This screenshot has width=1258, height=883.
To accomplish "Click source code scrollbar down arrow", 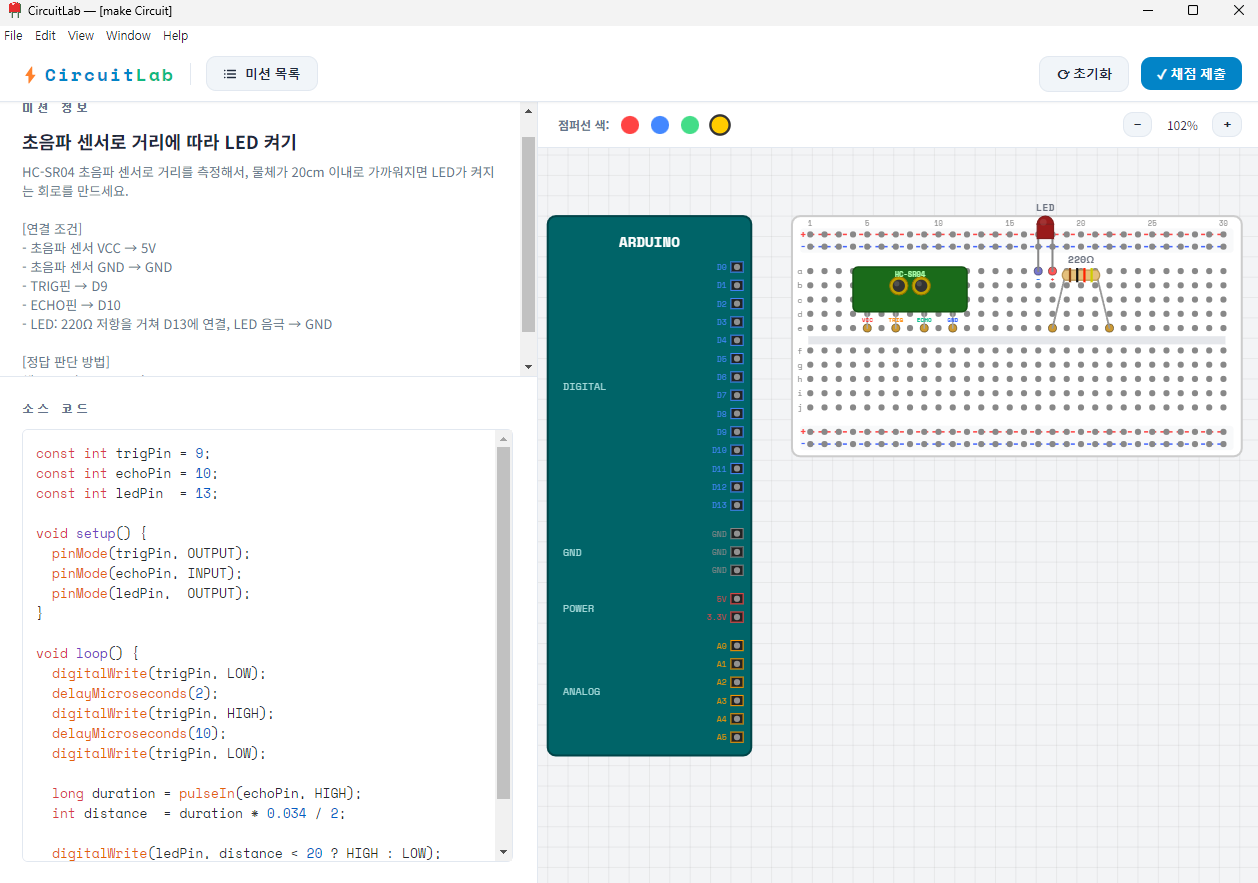I will [x=503, y=852].
